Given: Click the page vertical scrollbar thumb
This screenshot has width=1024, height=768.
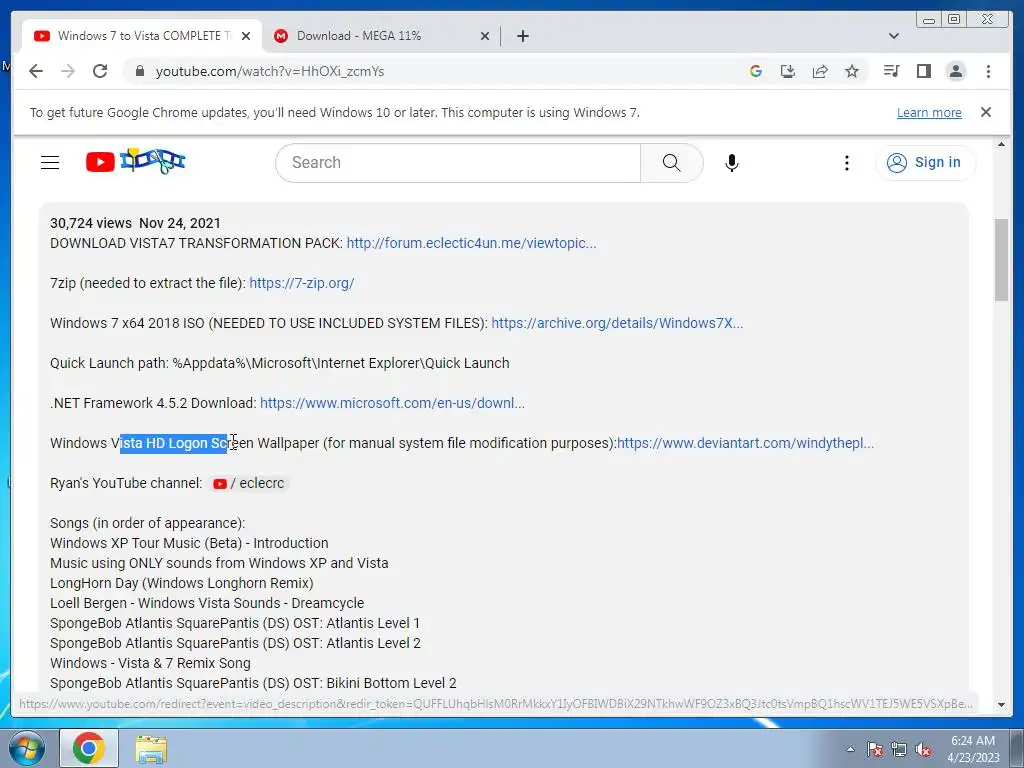Looking at the screenshot, I should (1001, 260).
